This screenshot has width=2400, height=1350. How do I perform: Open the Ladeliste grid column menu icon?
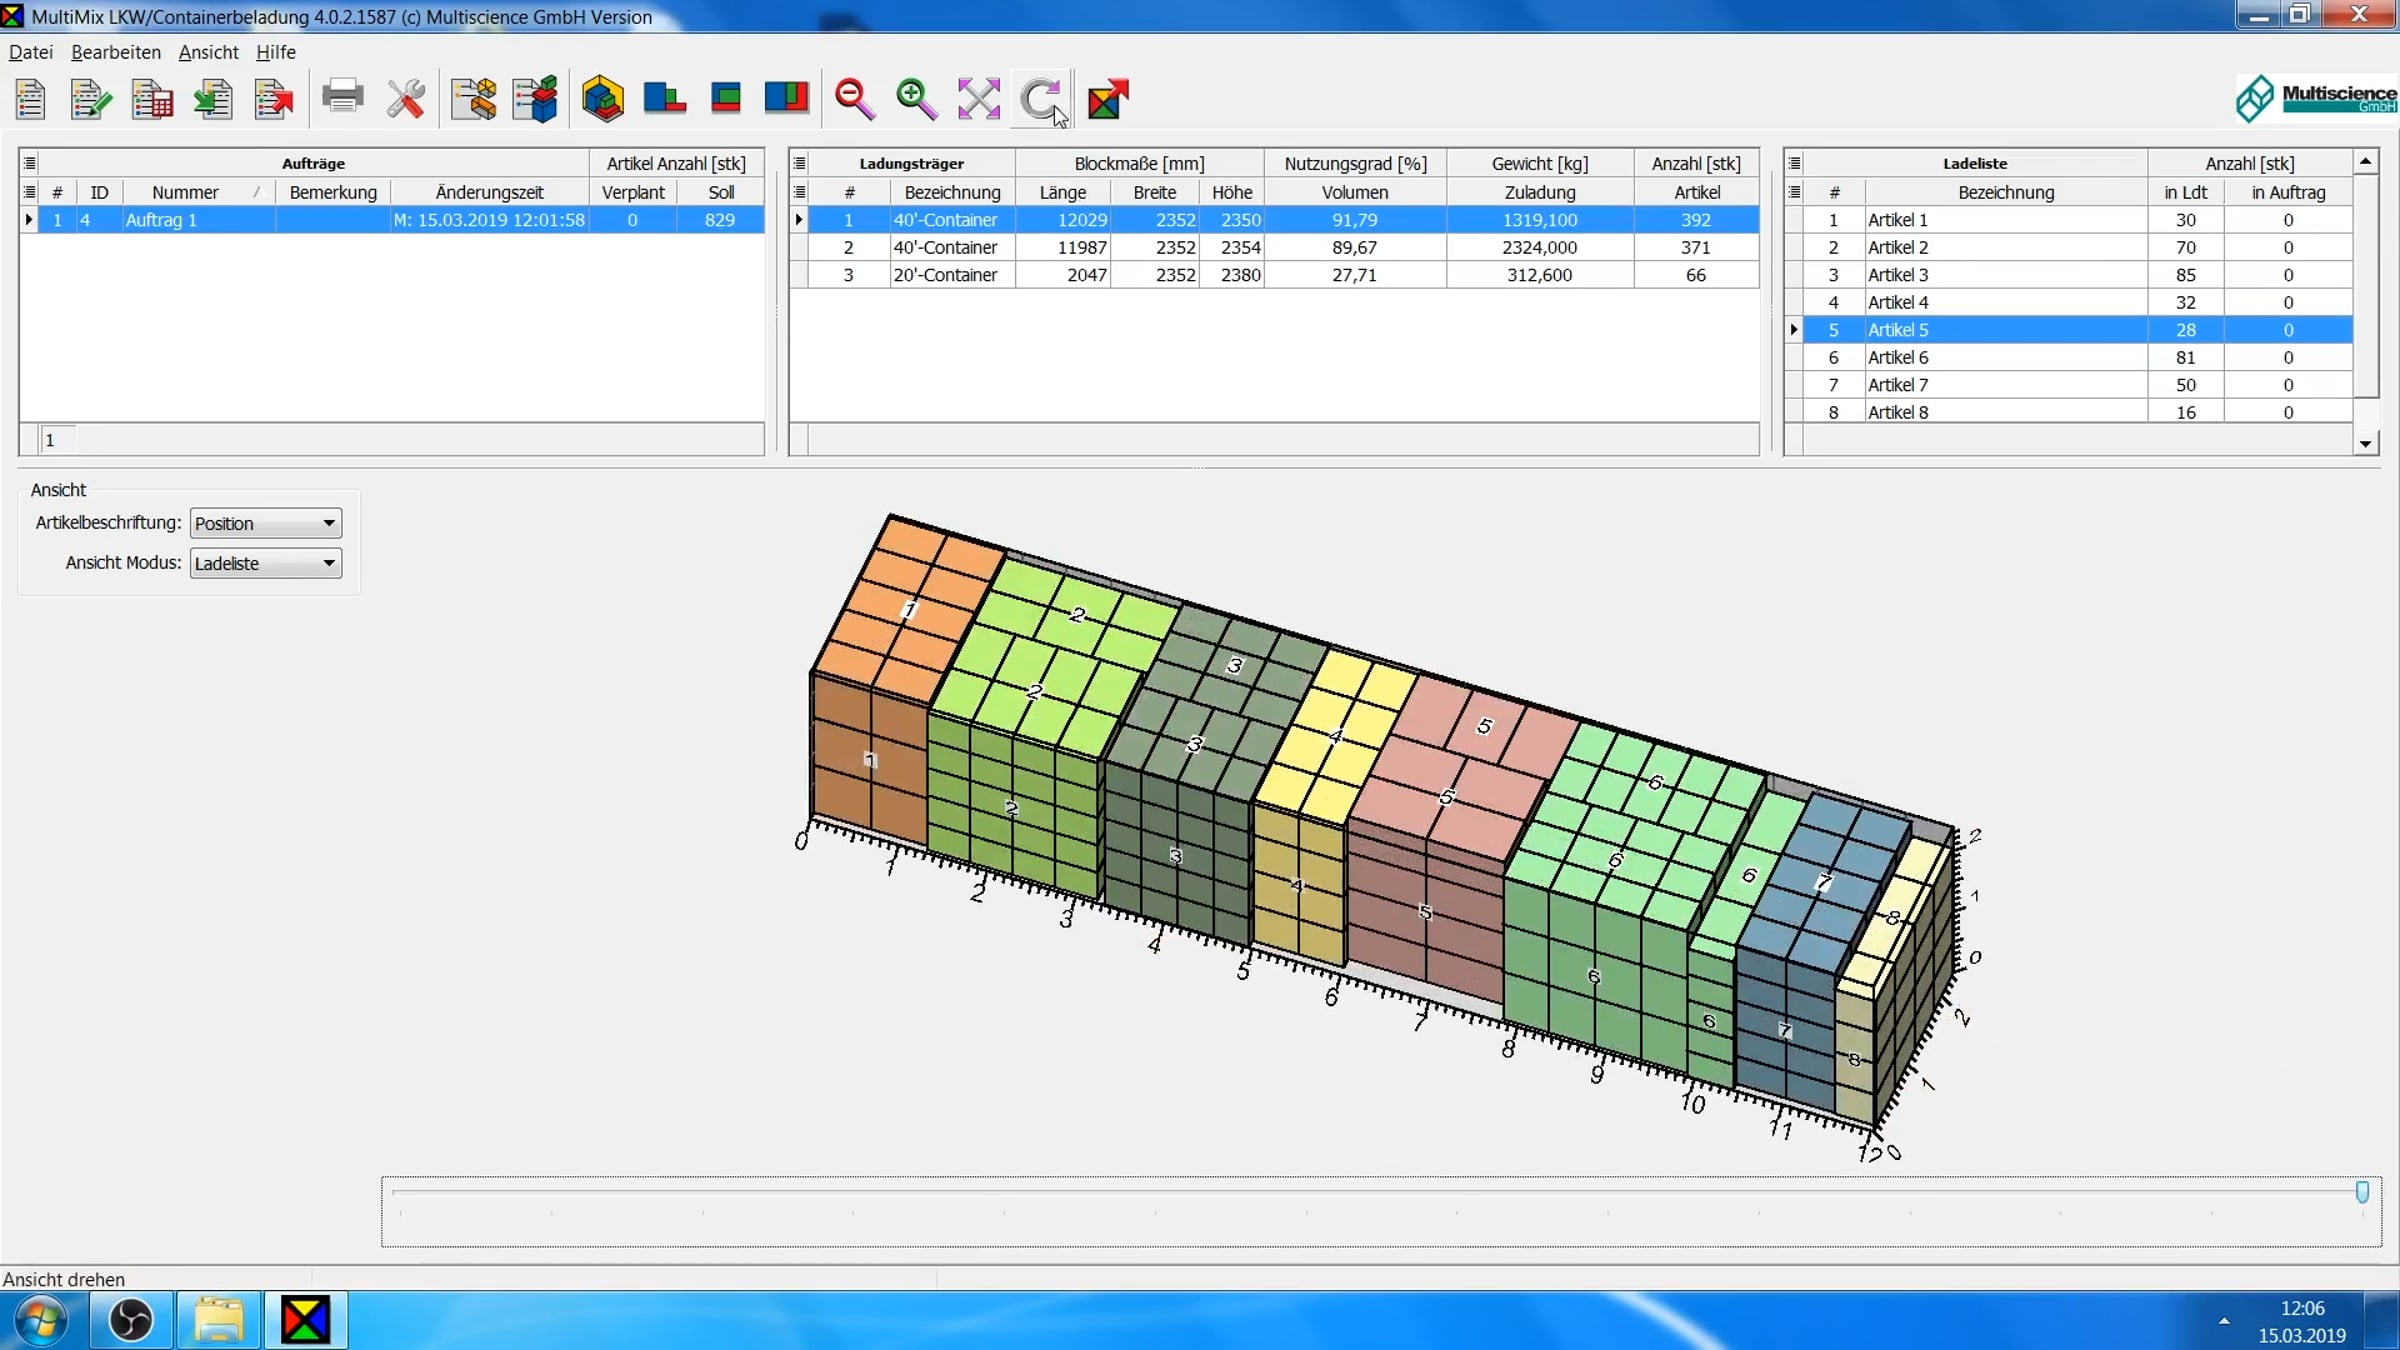click(1794, 163)
